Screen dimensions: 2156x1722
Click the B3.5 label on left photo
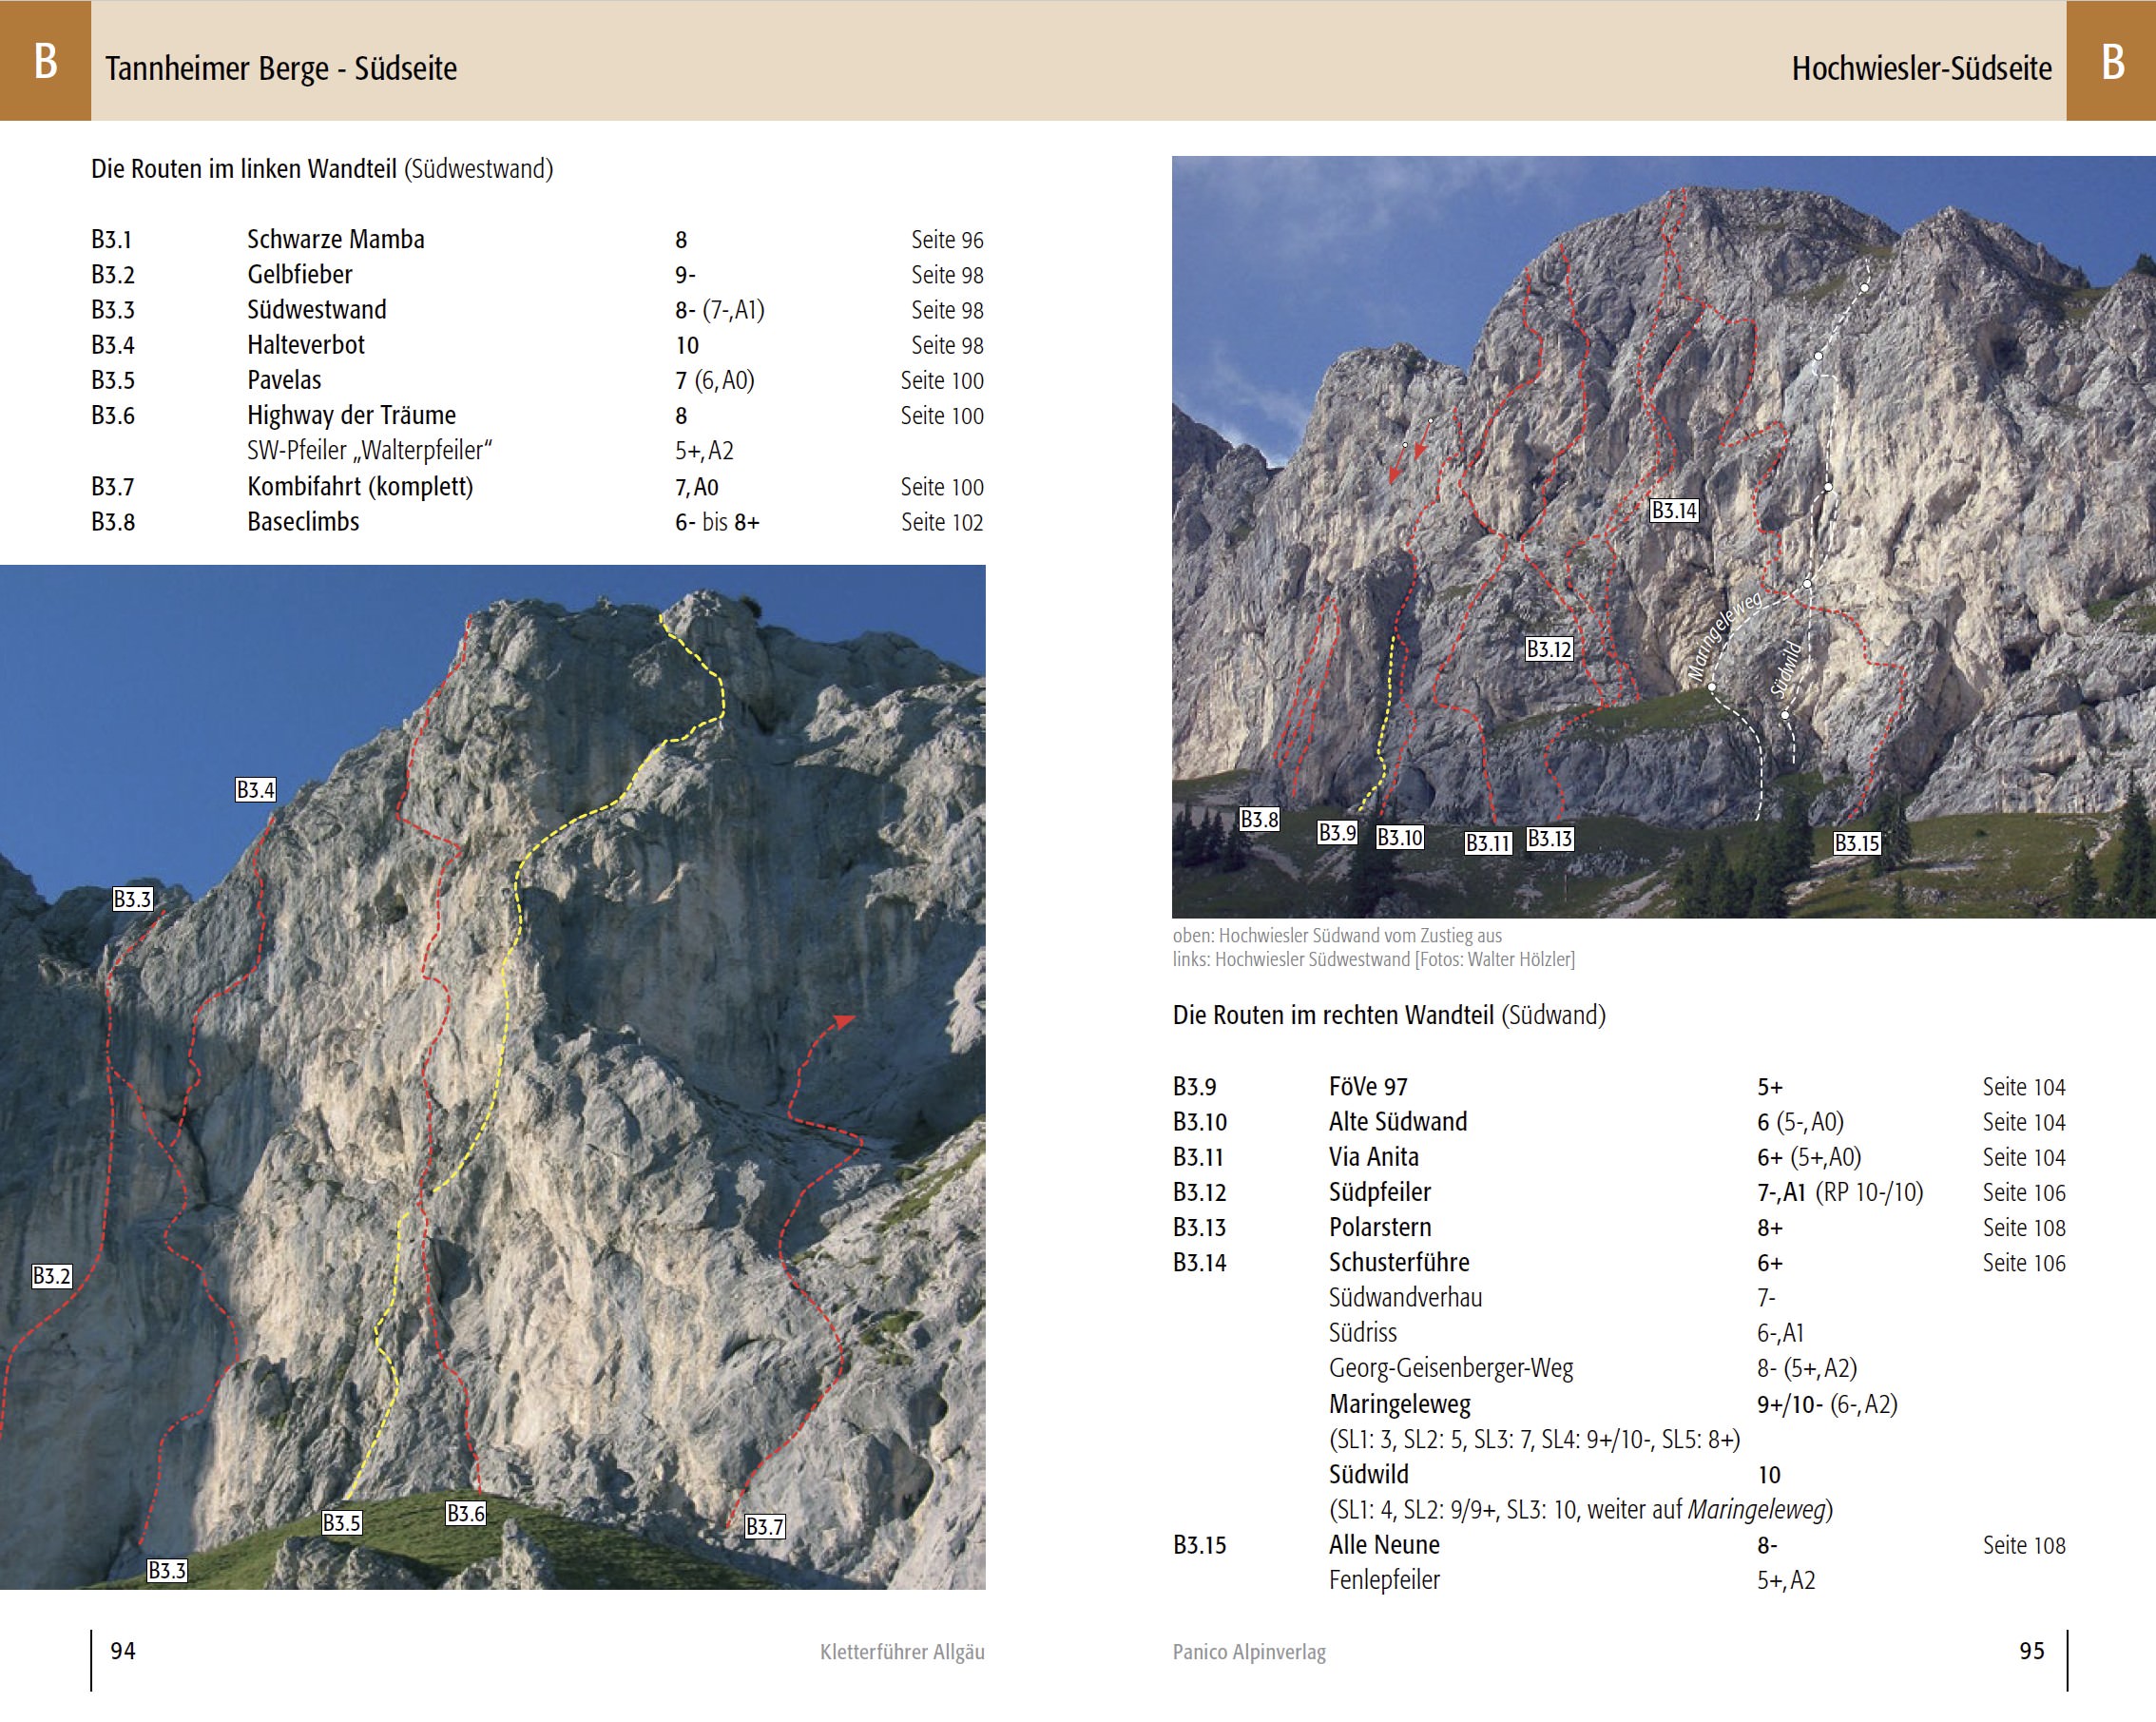click(342, 1523)
